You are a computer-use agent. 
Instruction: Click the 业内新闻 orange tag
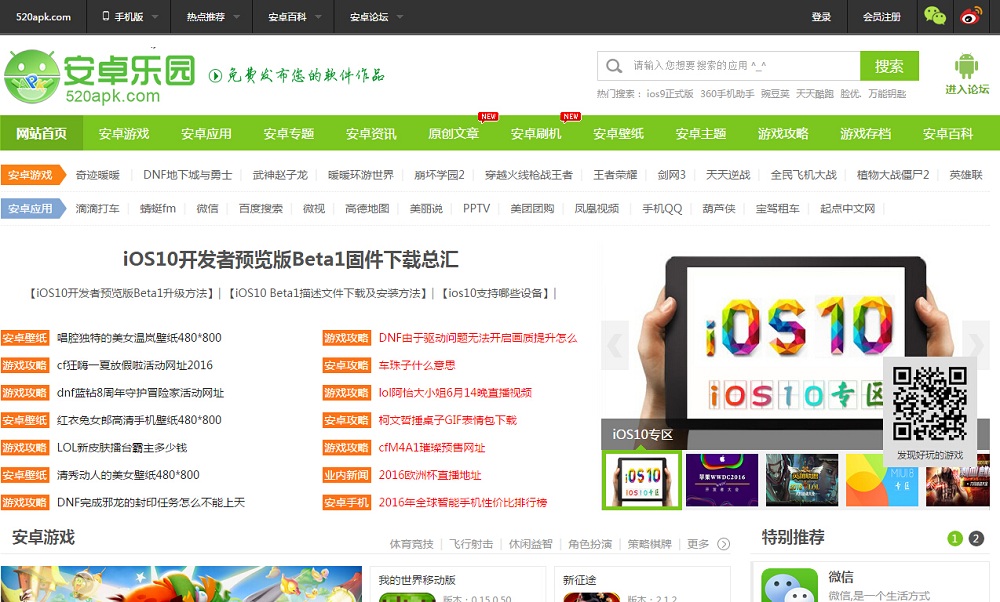tap(346, 475)
